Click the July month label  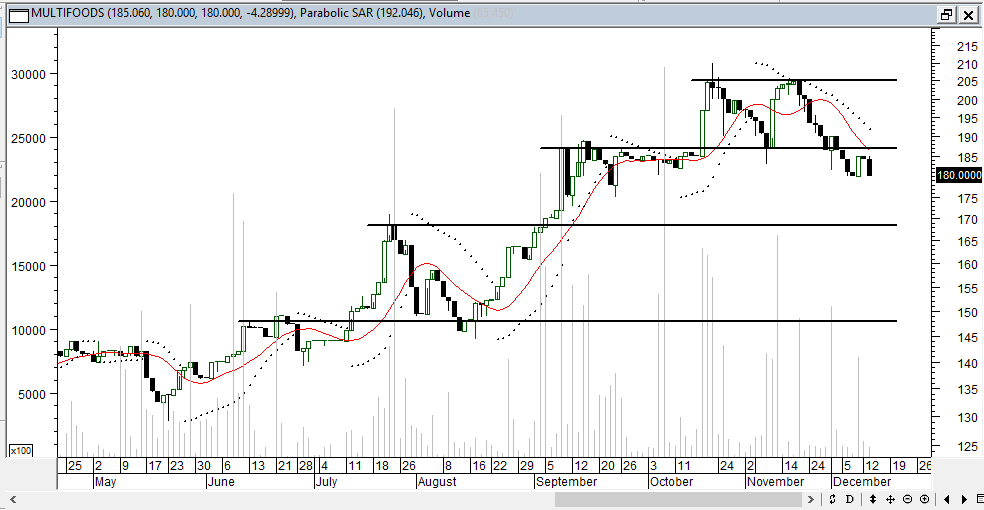point(326,482)
